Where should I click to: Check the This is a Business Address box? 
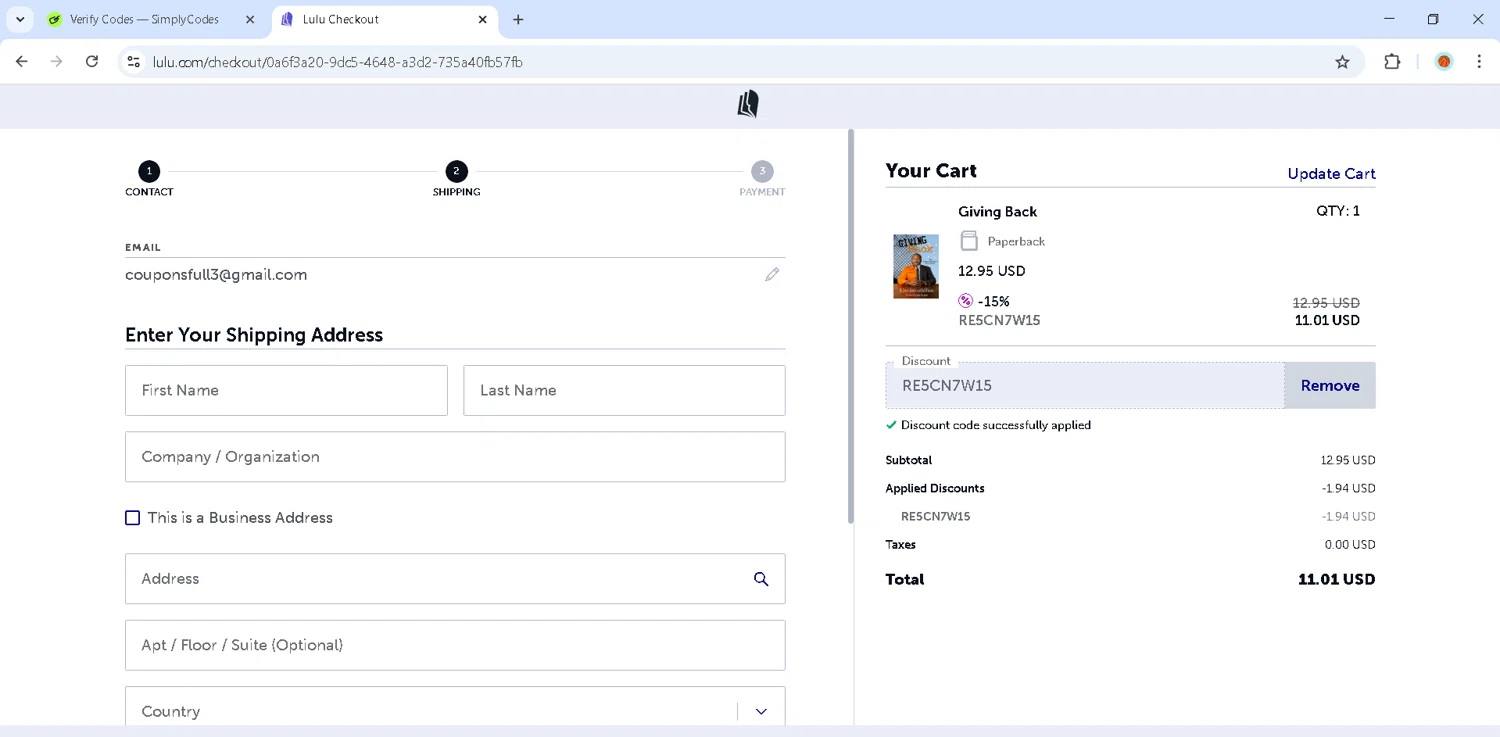pyautogui.click(x=133, y=518)
